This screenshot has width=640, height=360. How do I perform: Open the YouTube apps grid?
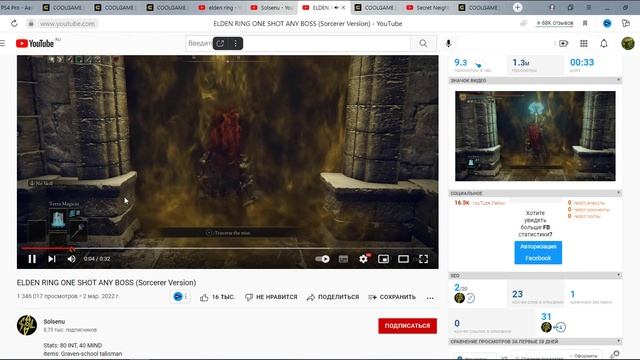tap(584, 43)
